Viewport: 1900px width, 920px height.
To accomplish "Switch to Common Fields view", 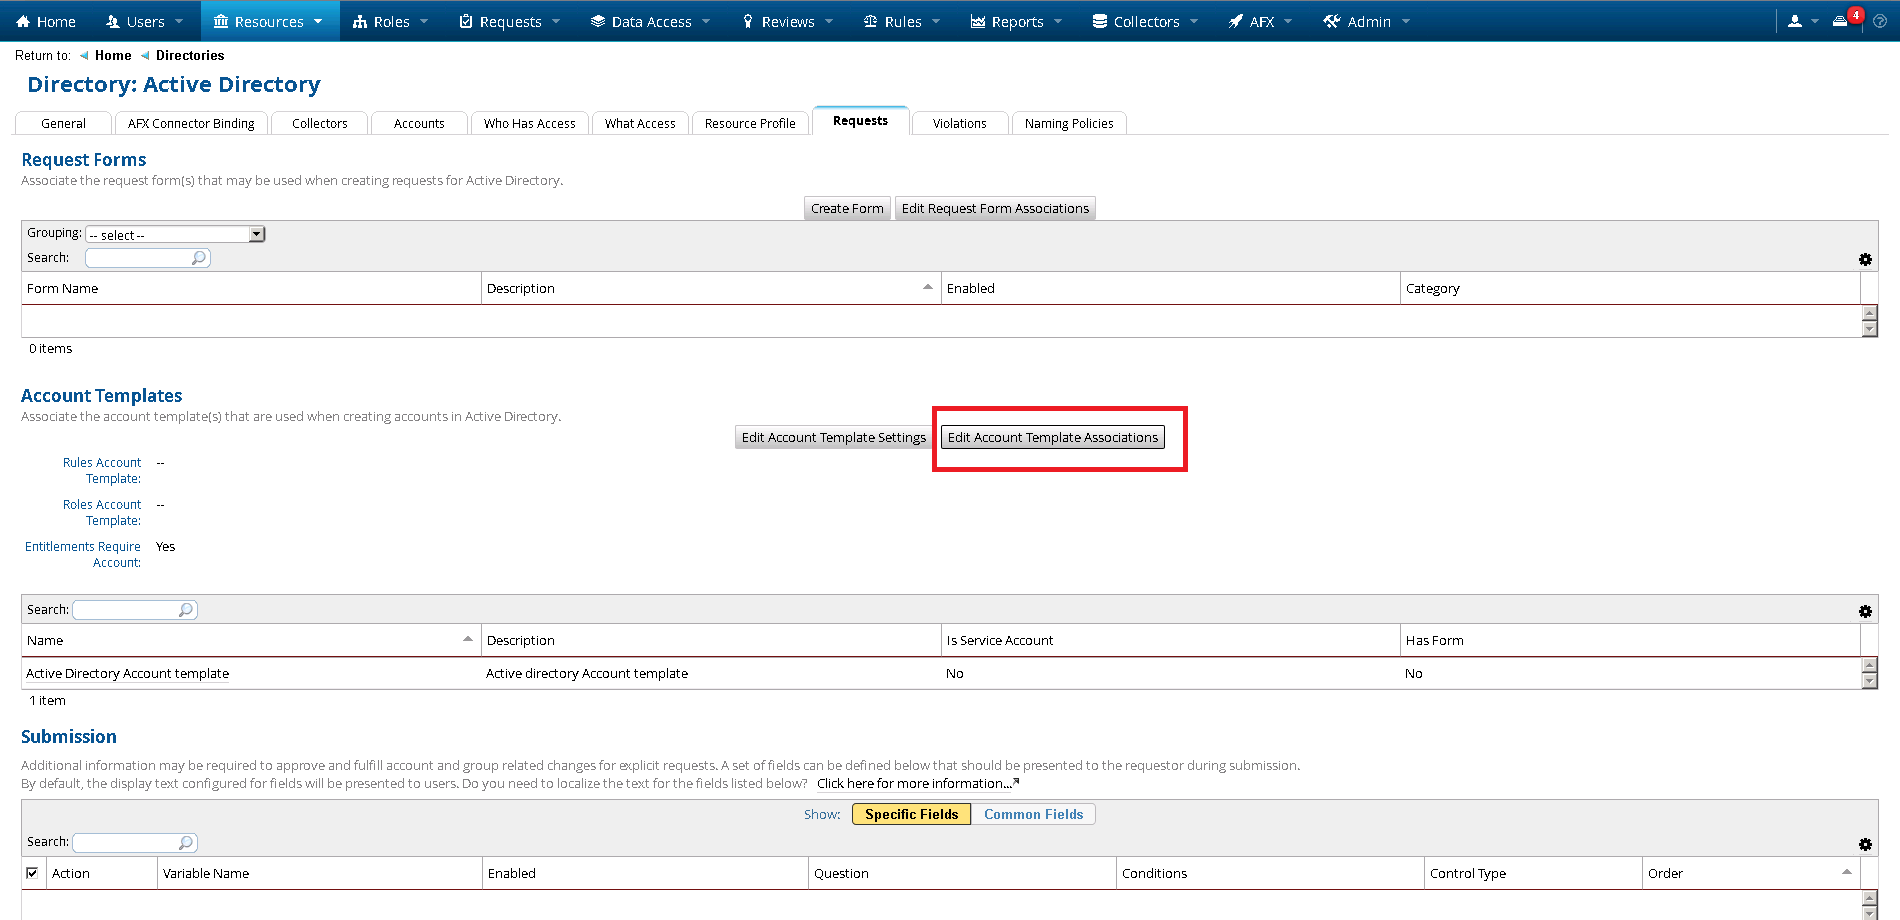I will [x=1033, y=814].
